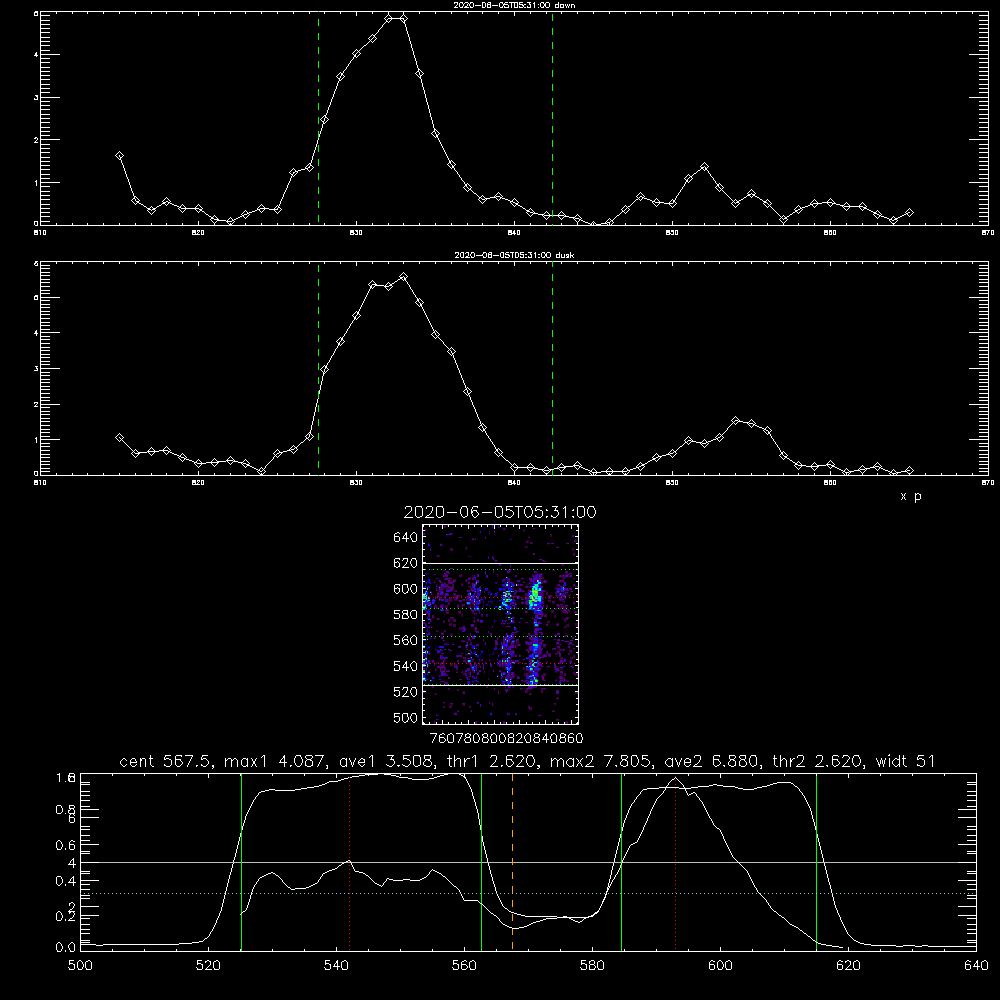Click the y-axis label '0.0' of bottom plot
Screen dimensions: 1000x1000
(66, 948)
